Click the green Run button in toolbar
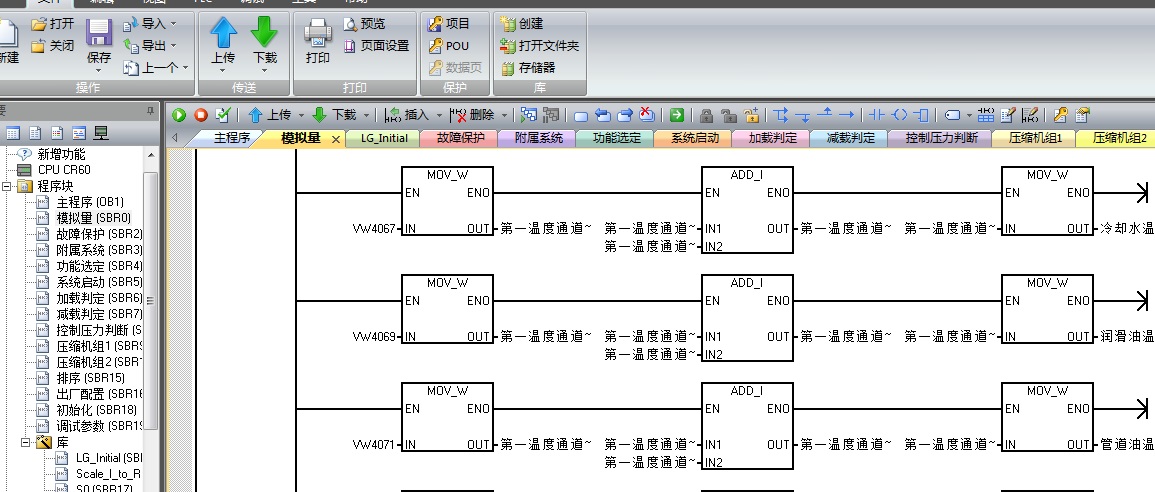The height and width of the screenshot is (492, 1155). tap(180, 115)
